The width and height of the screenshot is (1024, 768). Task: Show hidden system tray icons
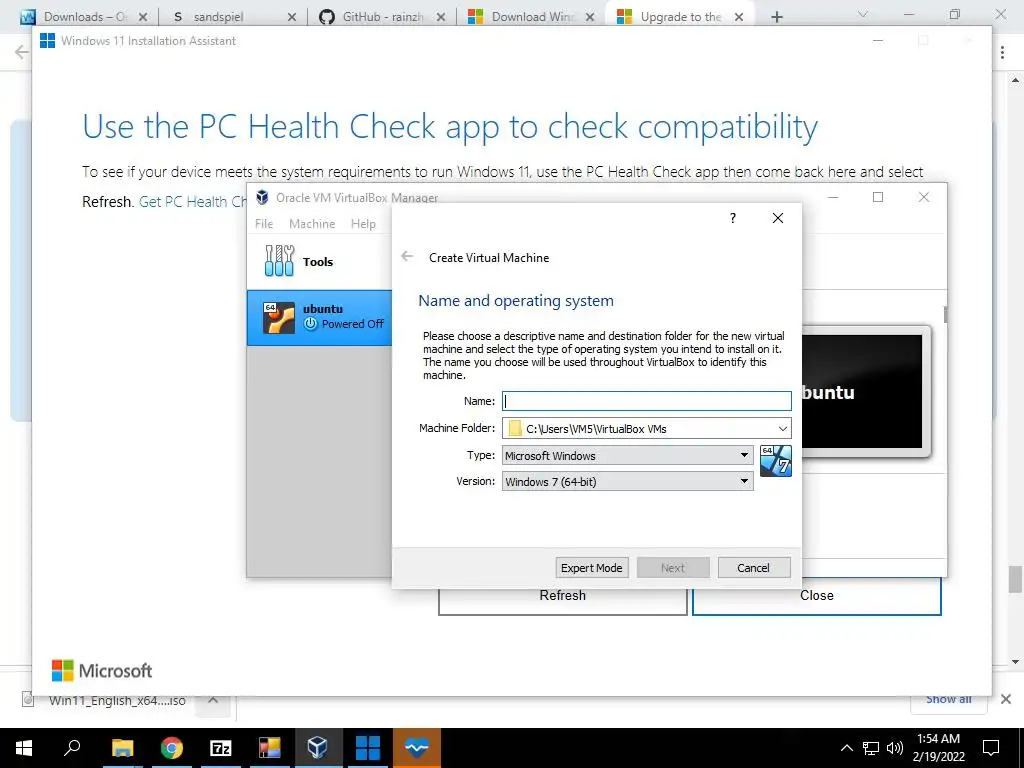tap(846, 748)
